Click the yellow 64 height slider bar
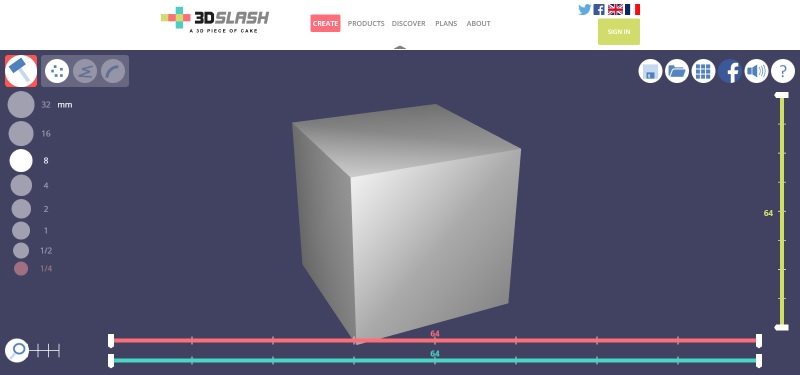800x375 pixels. point(782,211)
